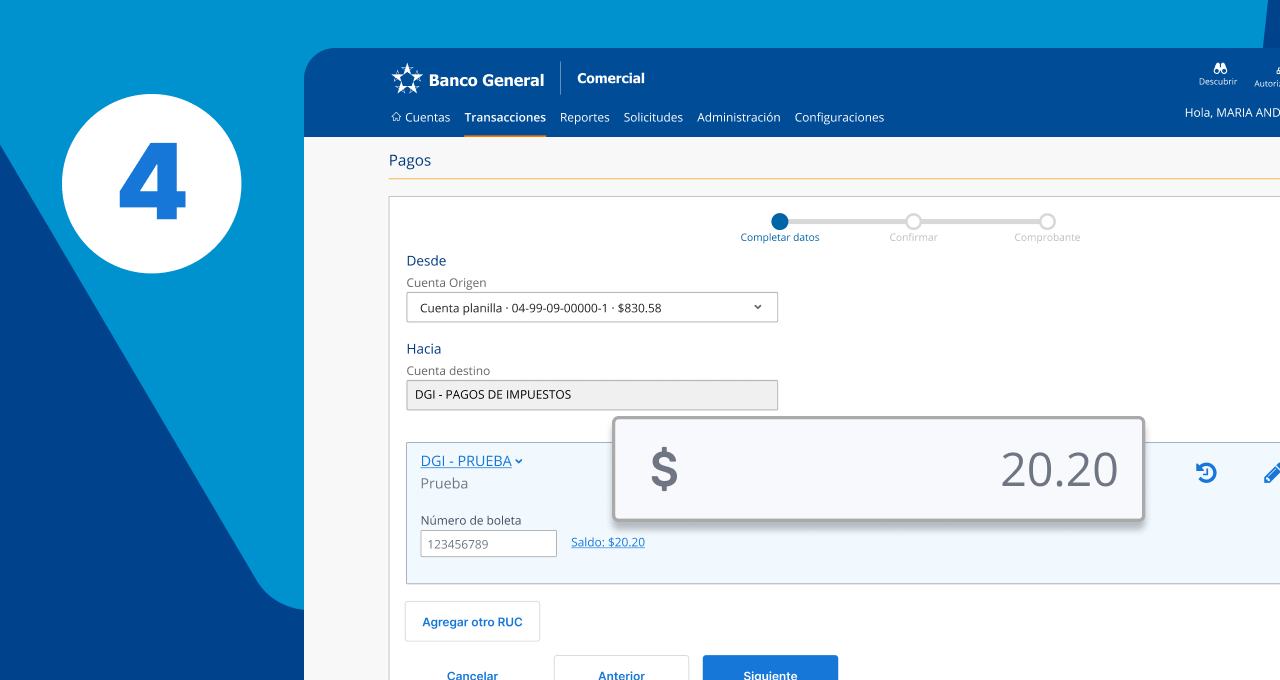Open Descubrir binoculars icon
Image resolution: width=1280 pixels, height=680 pixels.
(x=1219, y=69)
